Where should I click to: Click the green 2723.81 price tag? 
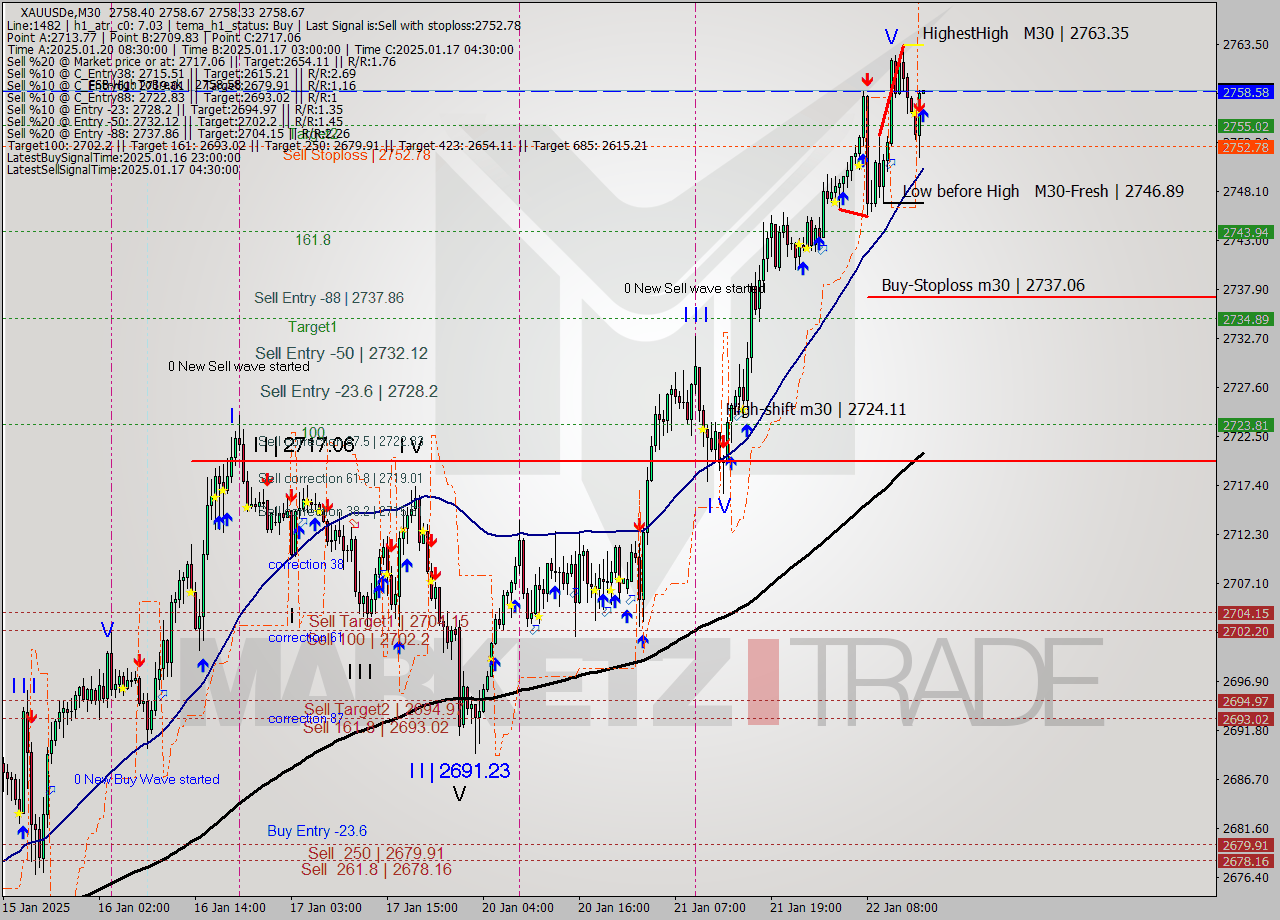[x=1246, y=425]
